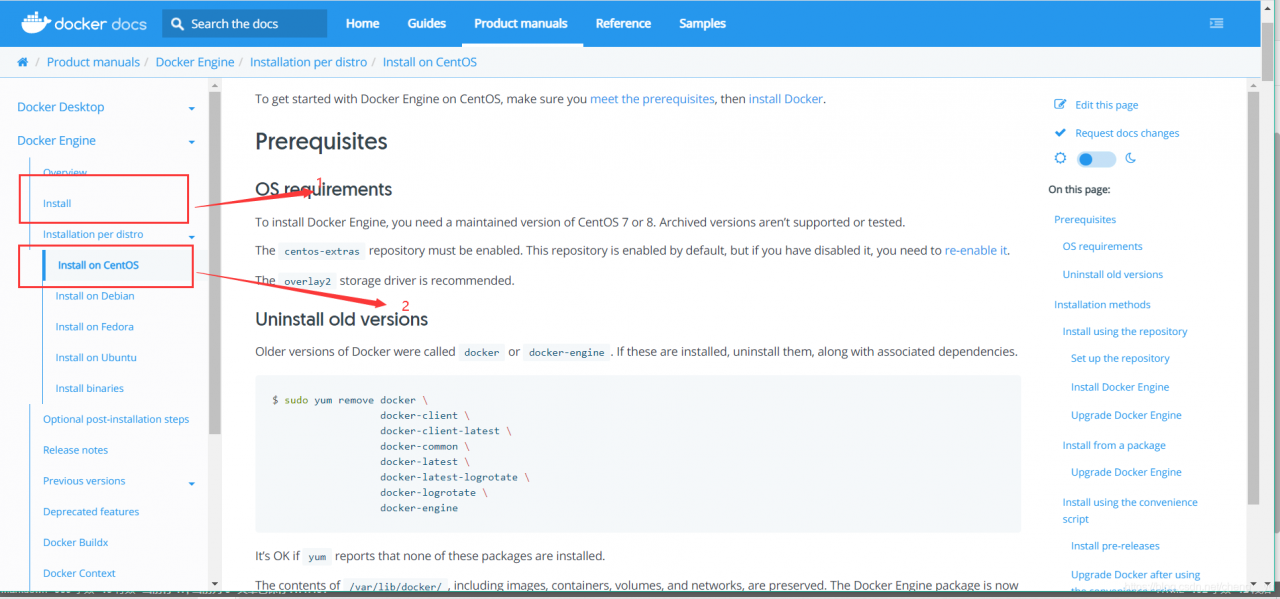This screenshot has width=1280, height=599.
Task: Go to Installation per distro breadcrumb
Action: point(309,62)
